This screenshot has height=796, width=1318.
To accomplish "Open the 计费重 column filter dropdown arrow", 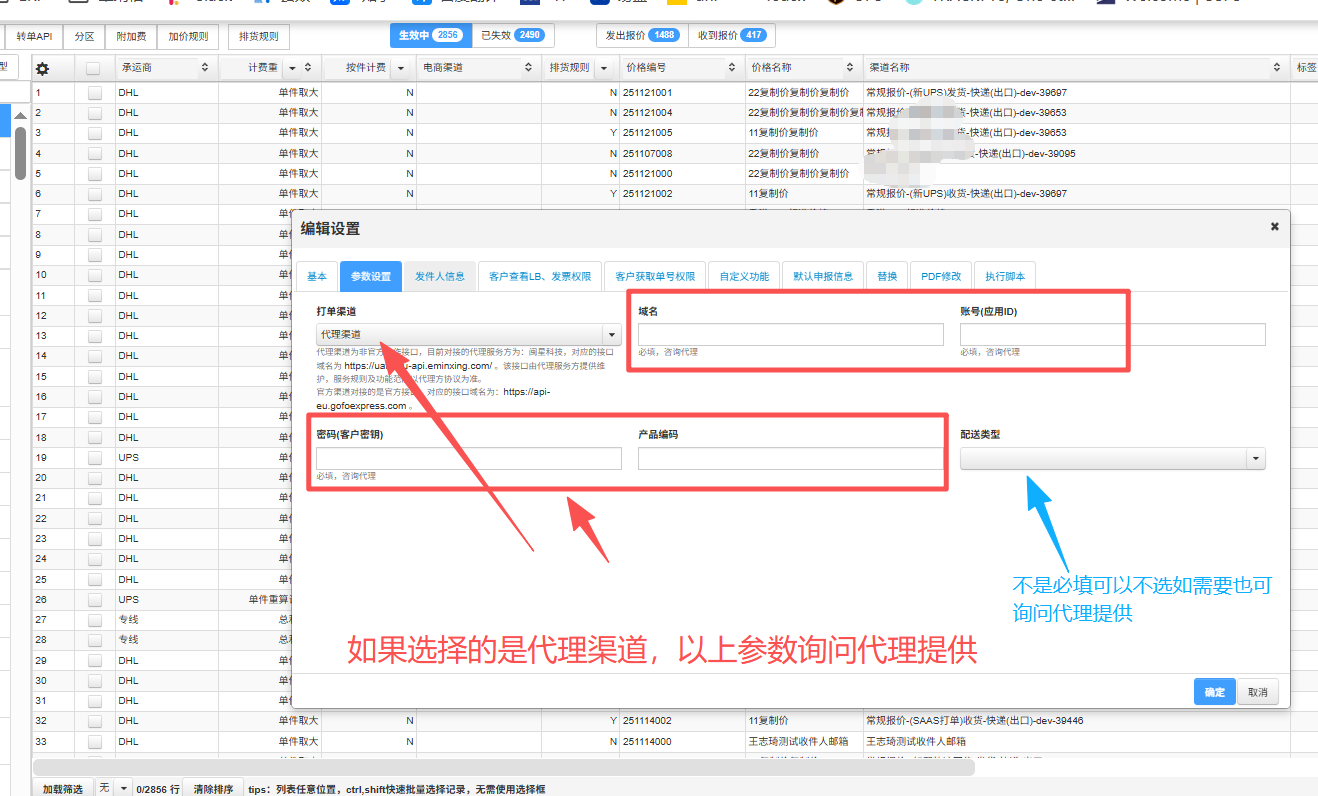I will tap(293, 68).
